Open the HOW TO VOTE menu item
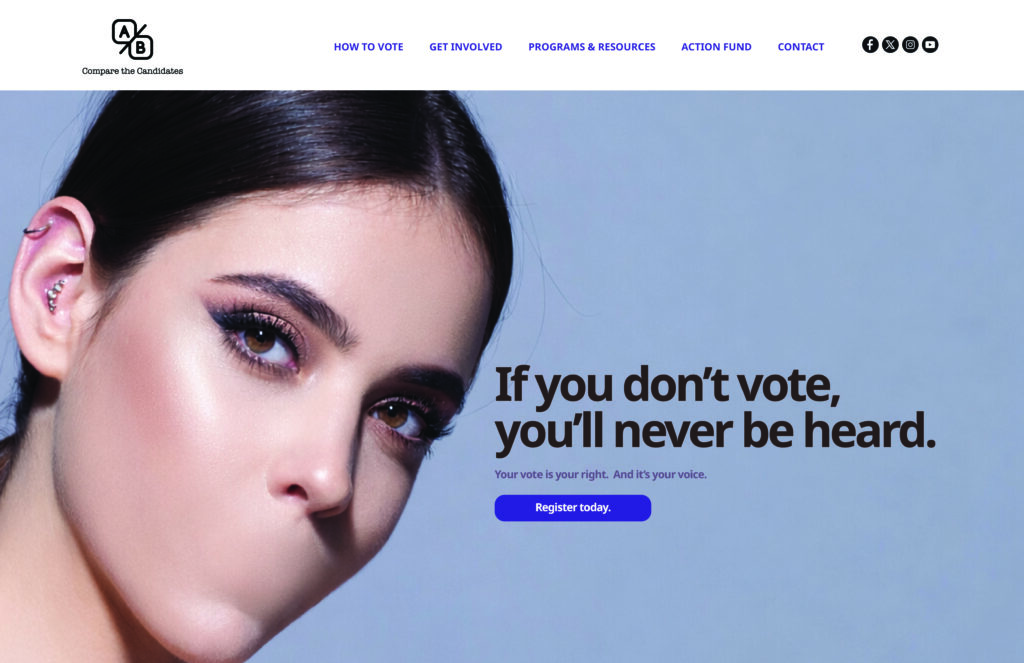 (x=368, y=47)
